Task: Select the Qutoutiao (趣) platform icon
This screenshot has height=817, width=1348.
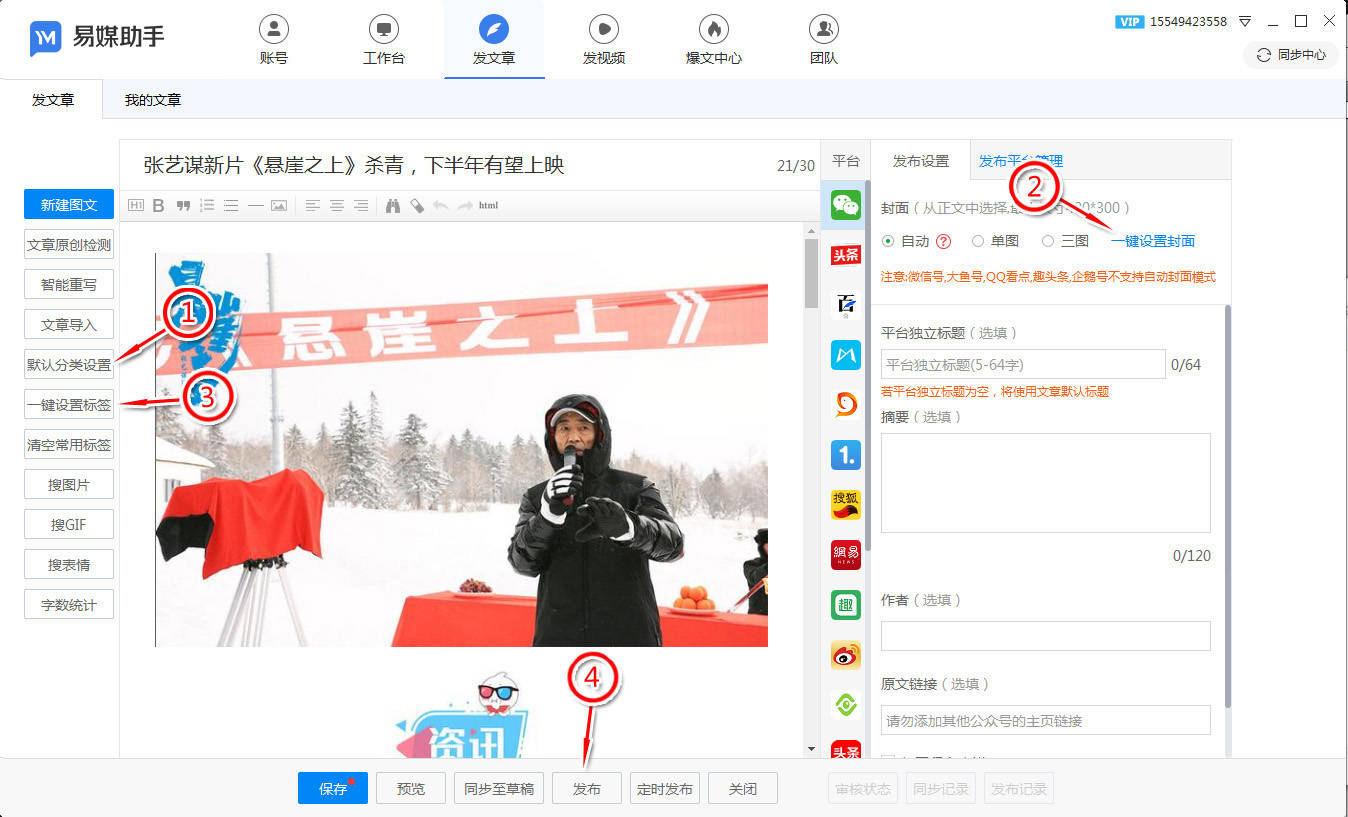Action: [846, 605]
